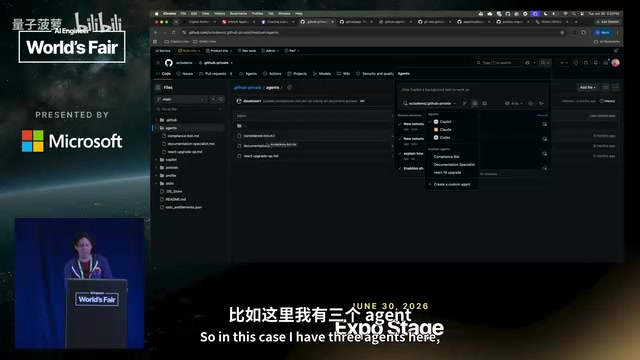Click the GitHub Octocat logo
The height and width of the screenshot is (360, 640).
(x=169, y=63)
